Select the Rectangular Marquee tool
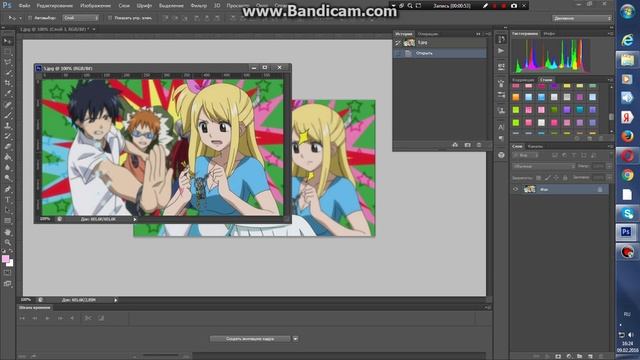 pos(7,52)
